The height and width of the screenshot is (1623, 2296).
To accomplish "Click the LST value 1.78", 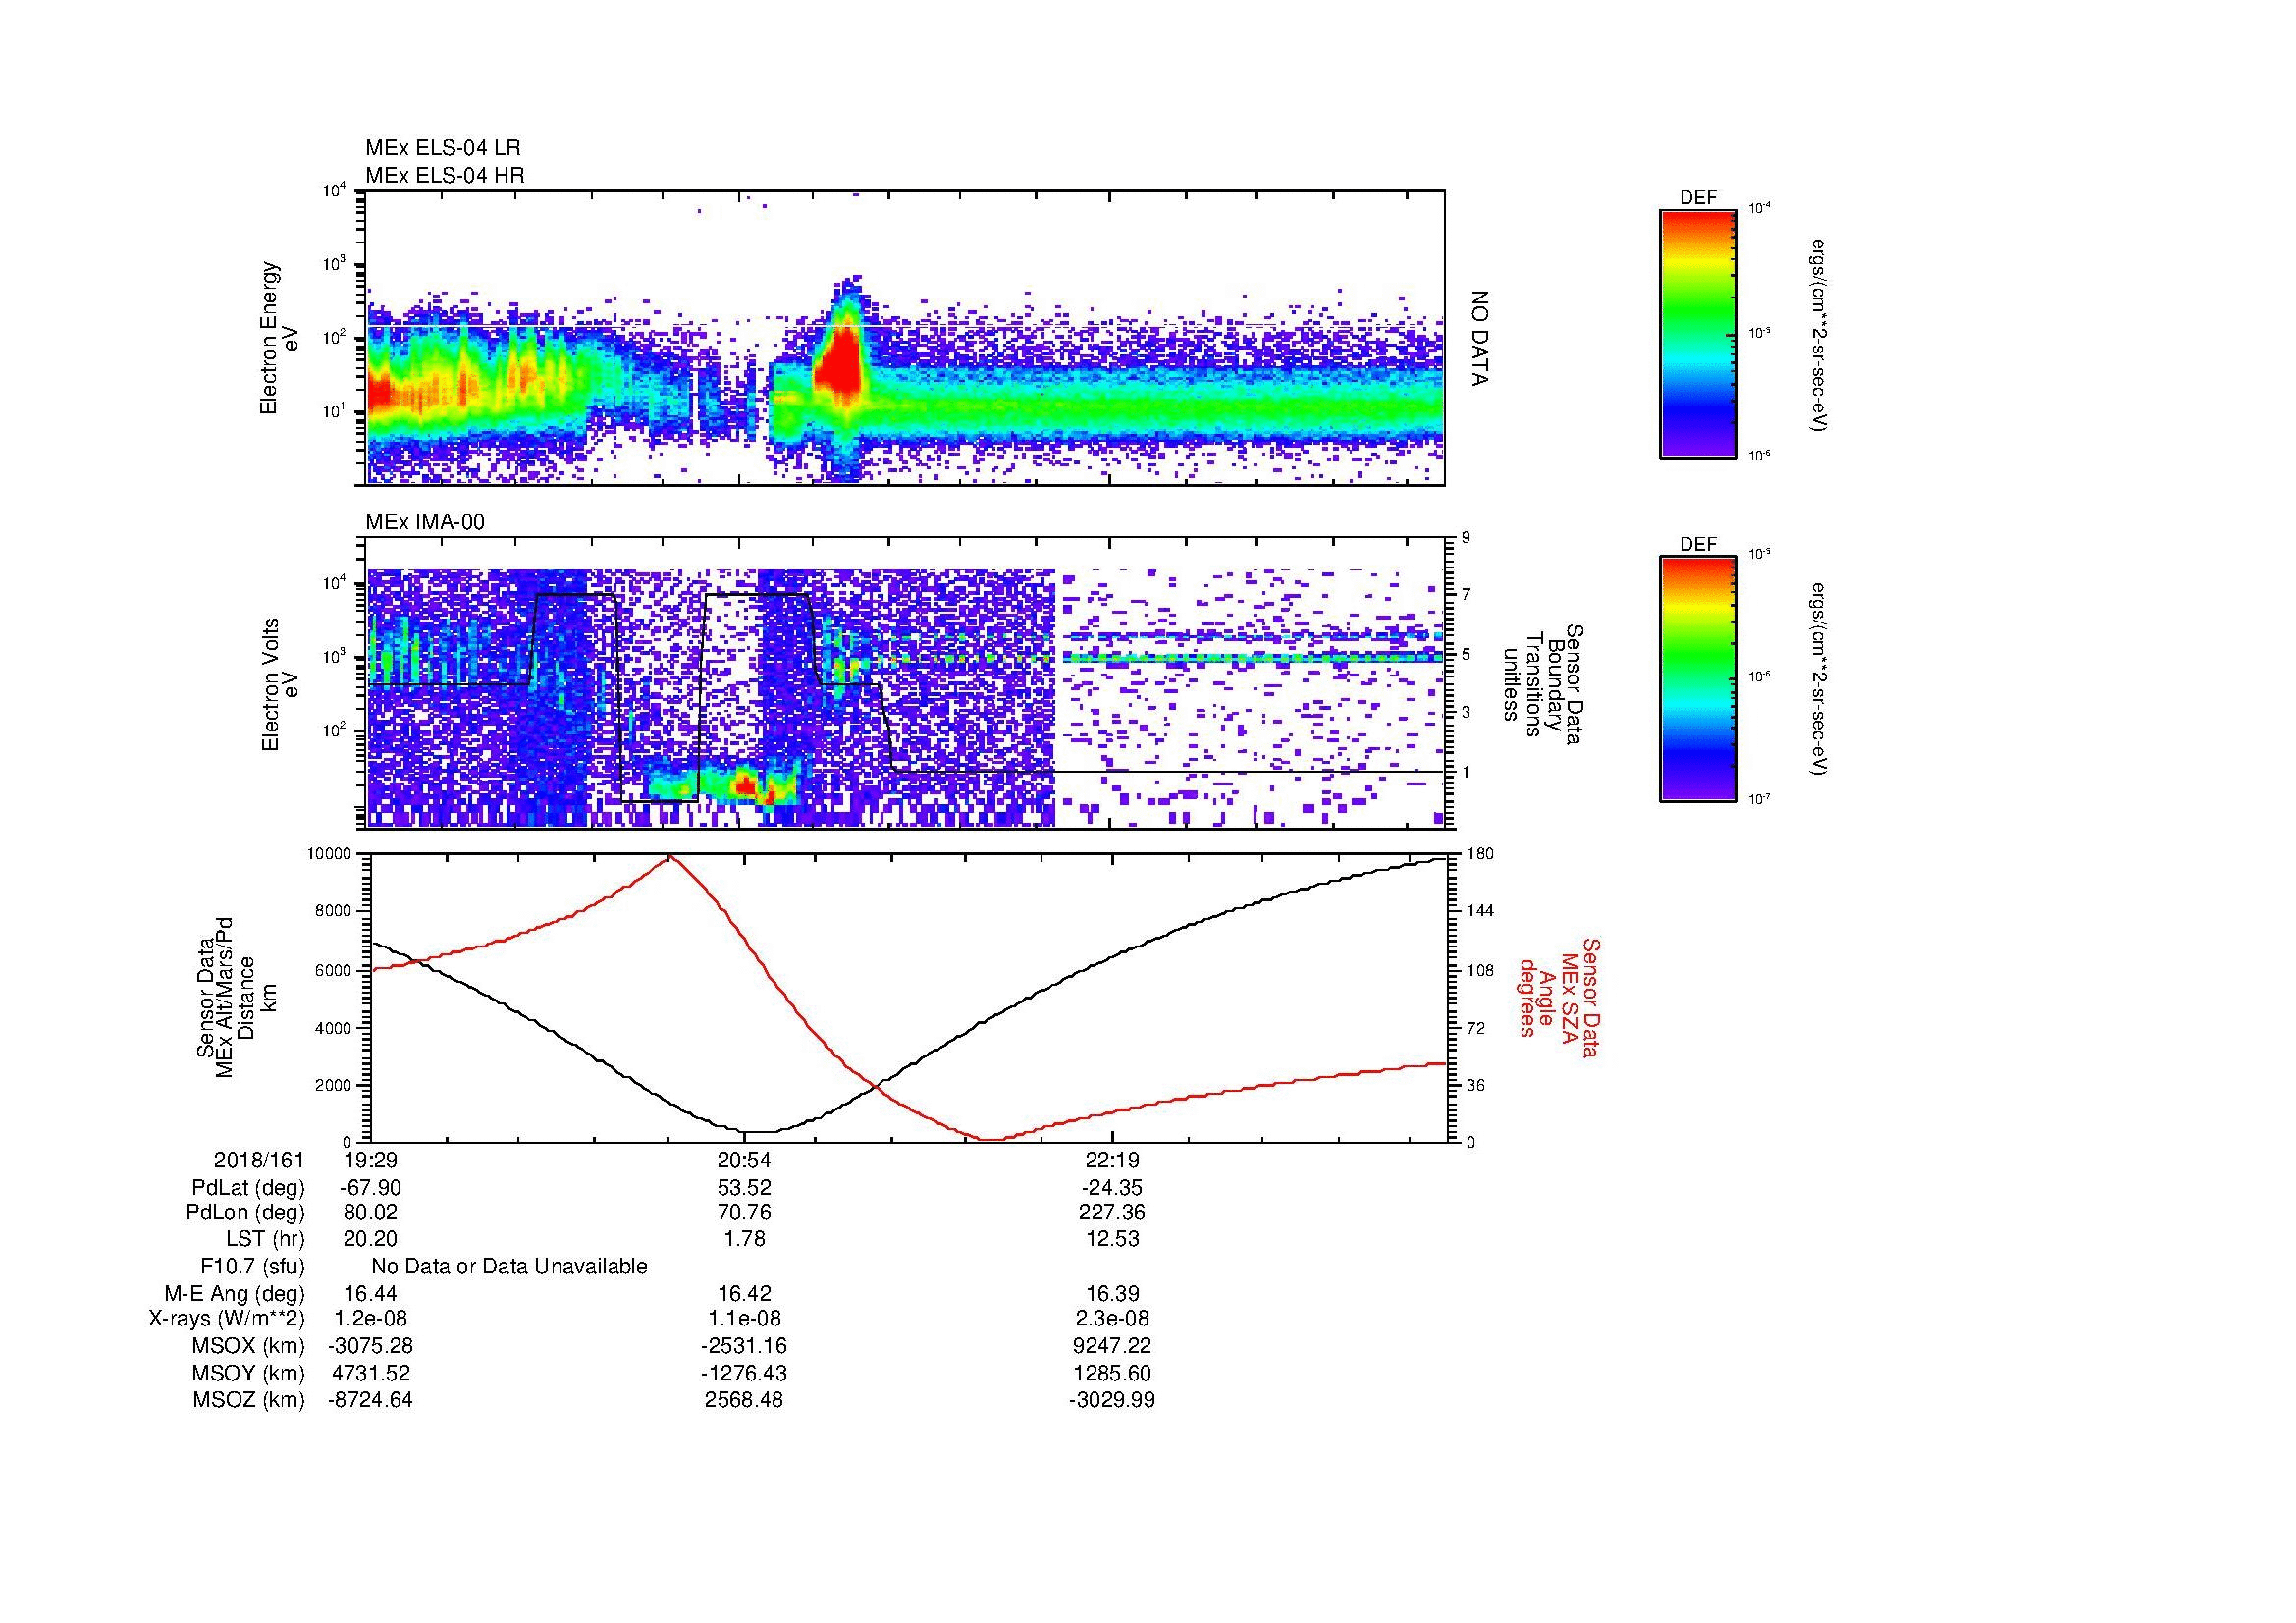I will tap(744, 1239).
